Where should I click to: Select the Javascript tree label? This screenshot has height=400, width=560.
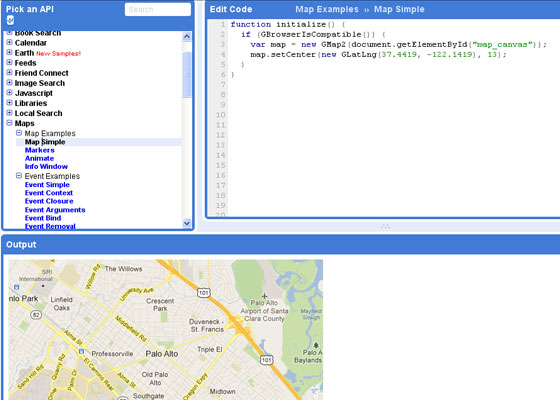click(34, 93)
